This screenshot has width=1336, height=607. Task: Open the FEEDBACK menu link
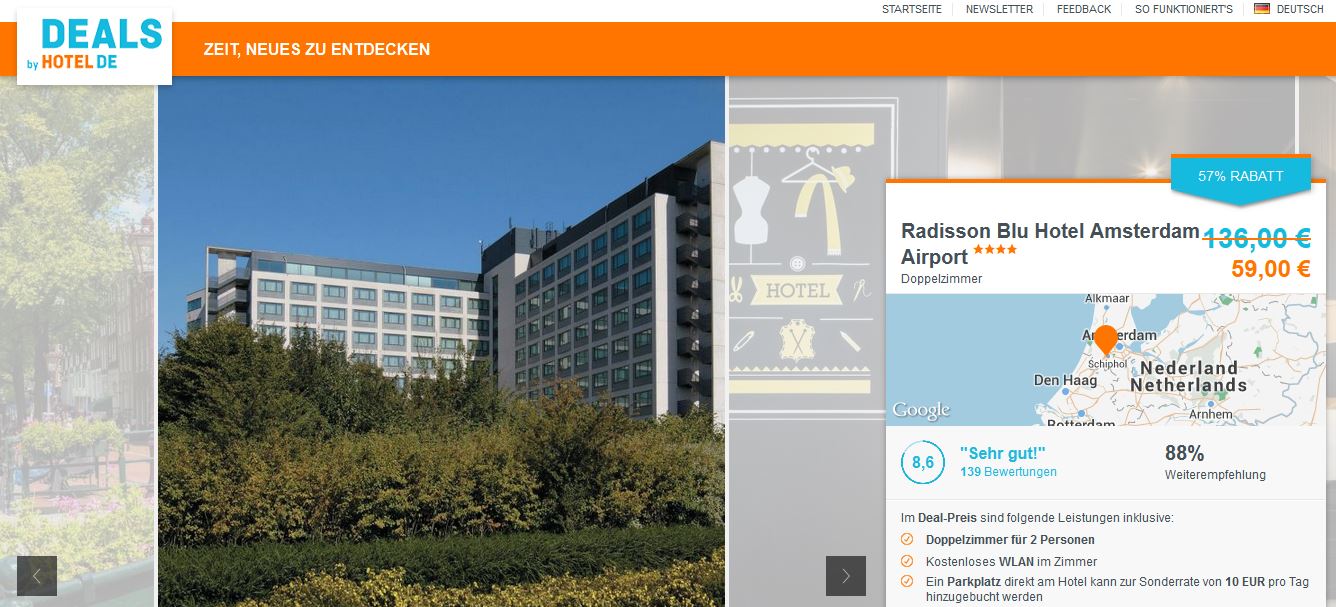[1084, 9]
